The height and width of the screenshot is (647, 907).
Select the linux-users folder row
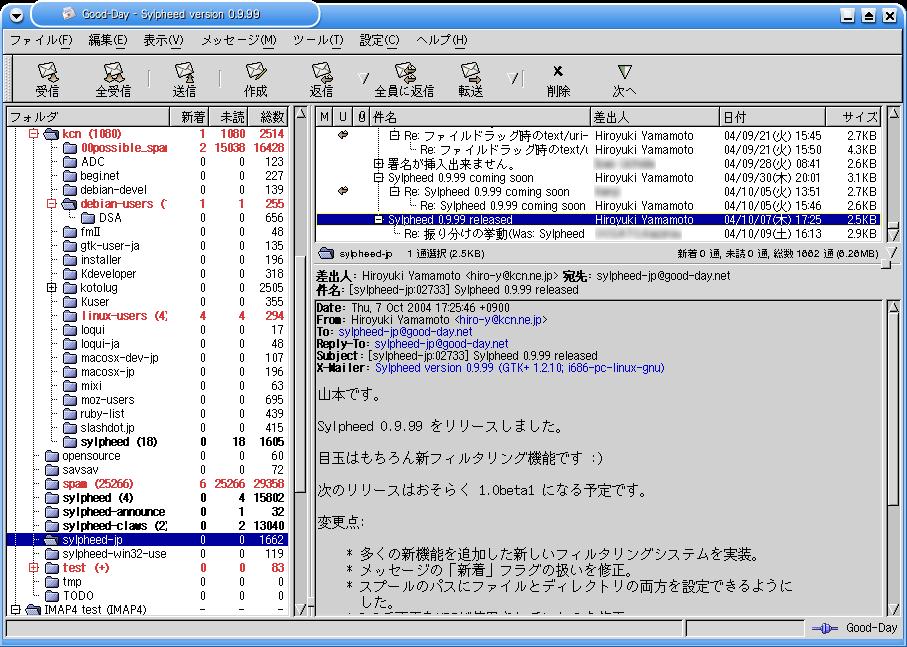148,316
